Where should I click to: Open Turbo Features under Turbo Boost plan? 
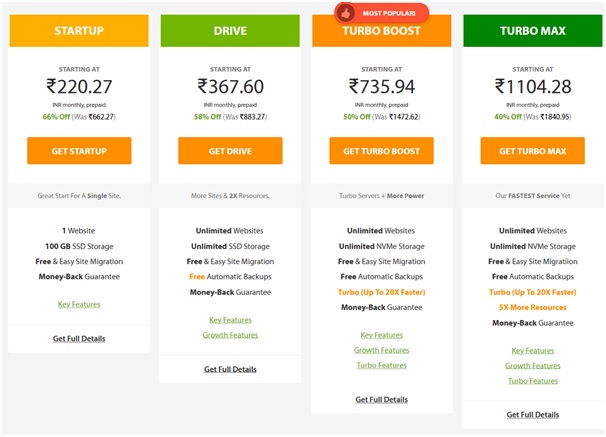[x=381, y=365]
